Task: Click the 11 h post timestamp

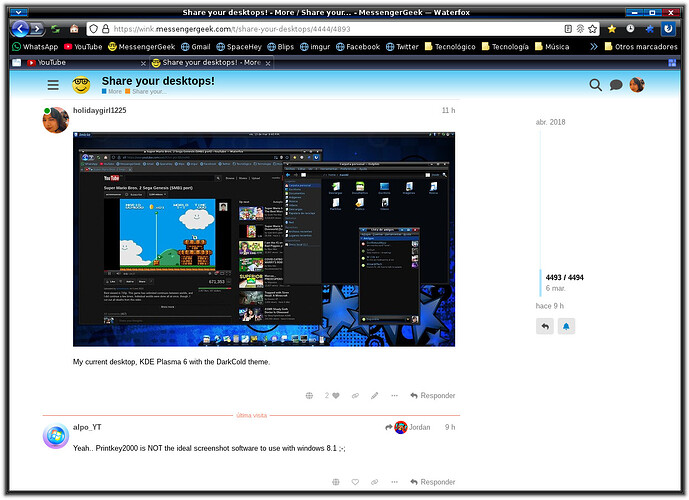Action: click(448, 111)
